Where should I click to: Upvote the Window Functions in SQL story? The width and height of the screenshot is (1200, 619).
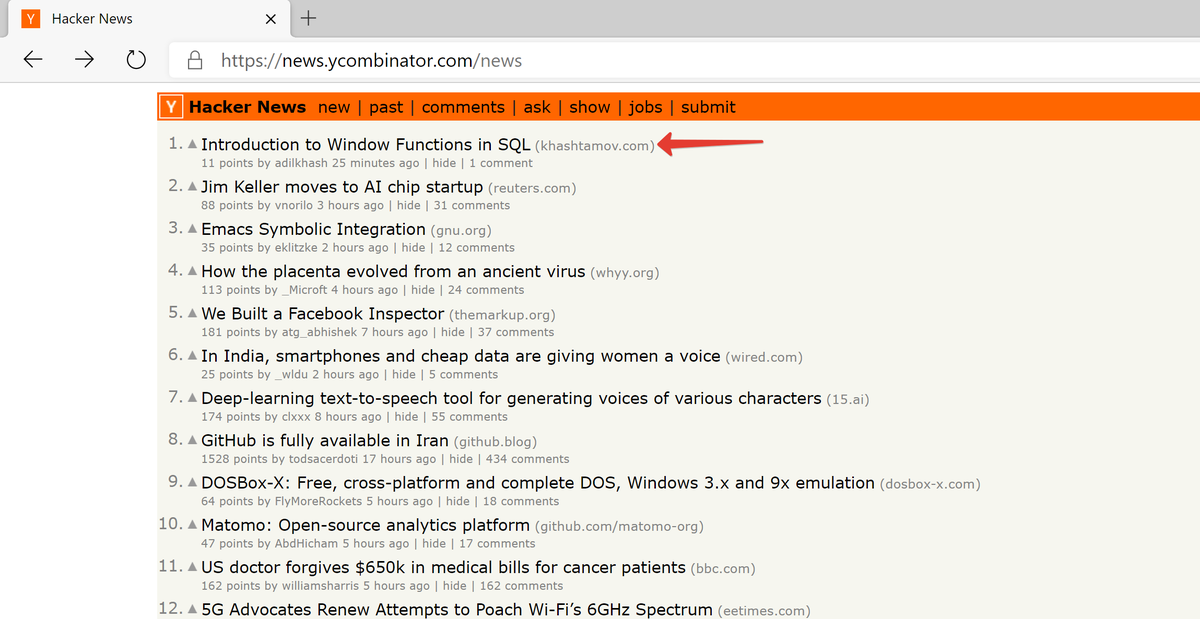click(192, 145)
